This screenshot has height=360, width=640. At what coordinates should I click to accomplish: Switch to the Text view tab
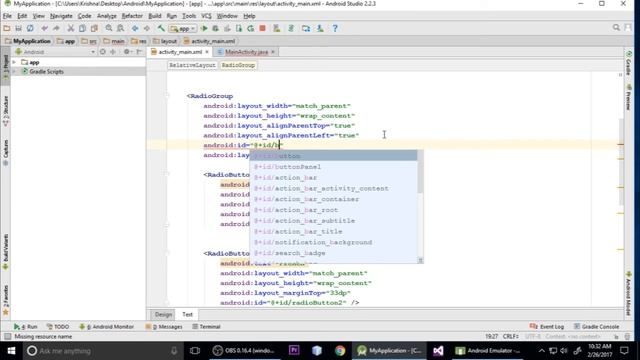click(187, 314)
